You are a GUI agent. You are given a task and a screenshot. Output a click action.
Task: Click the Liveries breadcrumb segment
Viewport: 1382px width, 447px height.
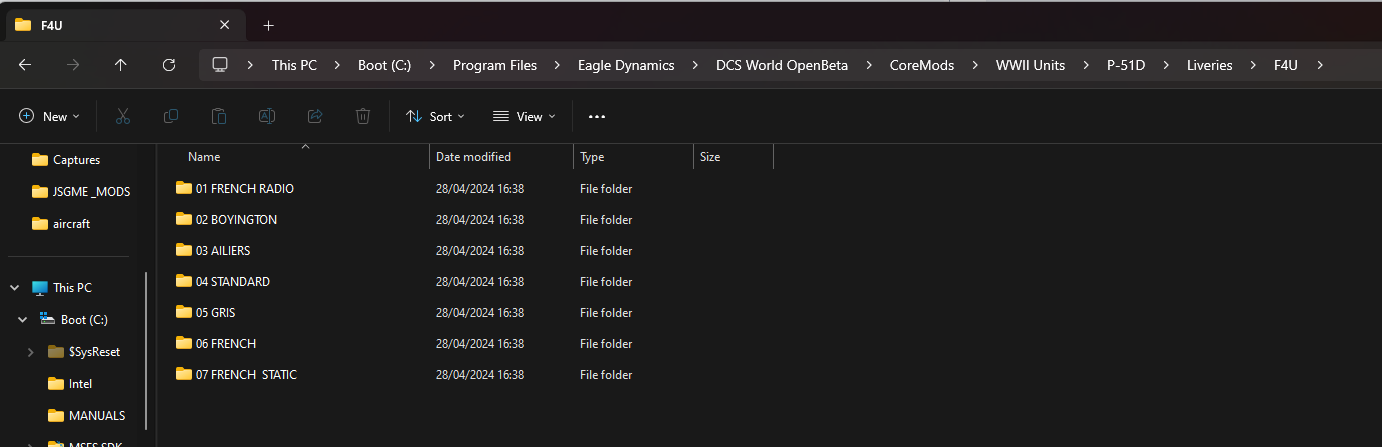pos(1209,65)
